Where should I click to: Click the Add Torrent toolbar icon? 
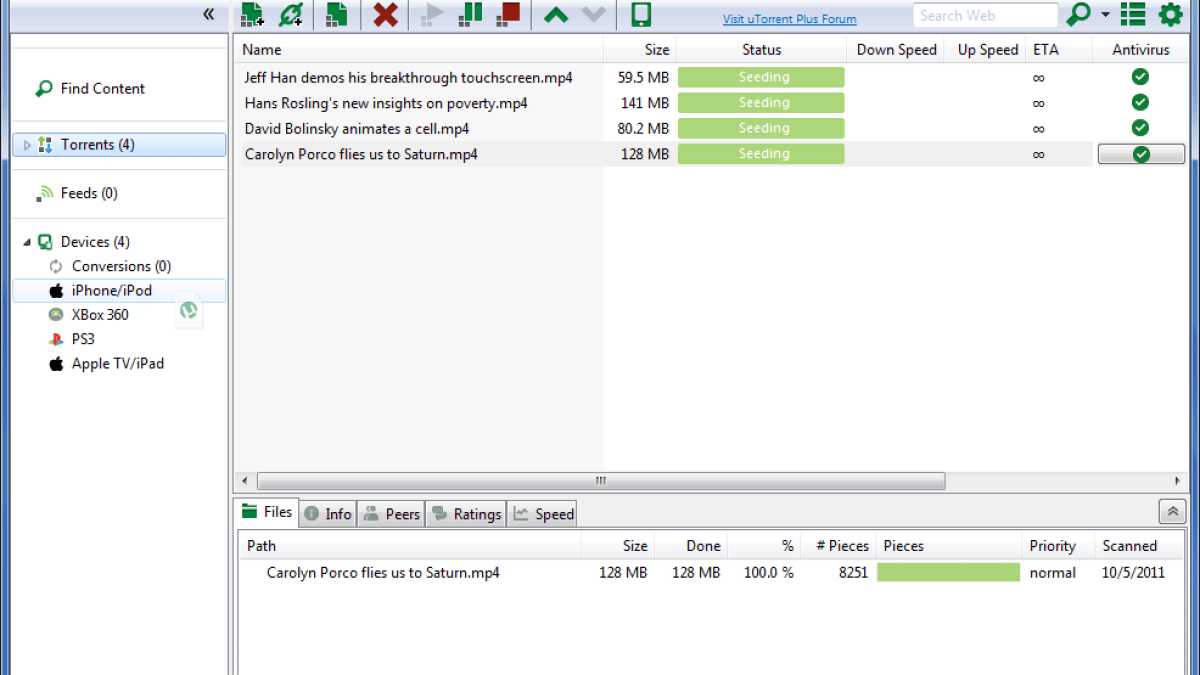[x=252, y=14]
